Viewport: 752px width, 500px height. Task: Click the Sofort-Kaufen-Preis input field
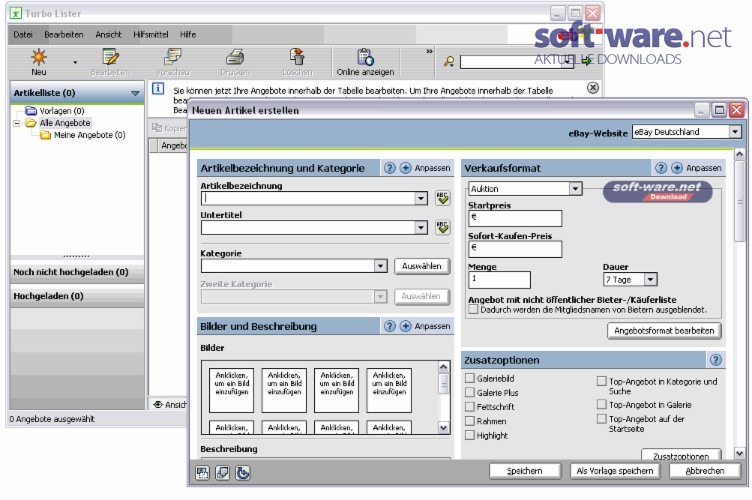[515, 249]
